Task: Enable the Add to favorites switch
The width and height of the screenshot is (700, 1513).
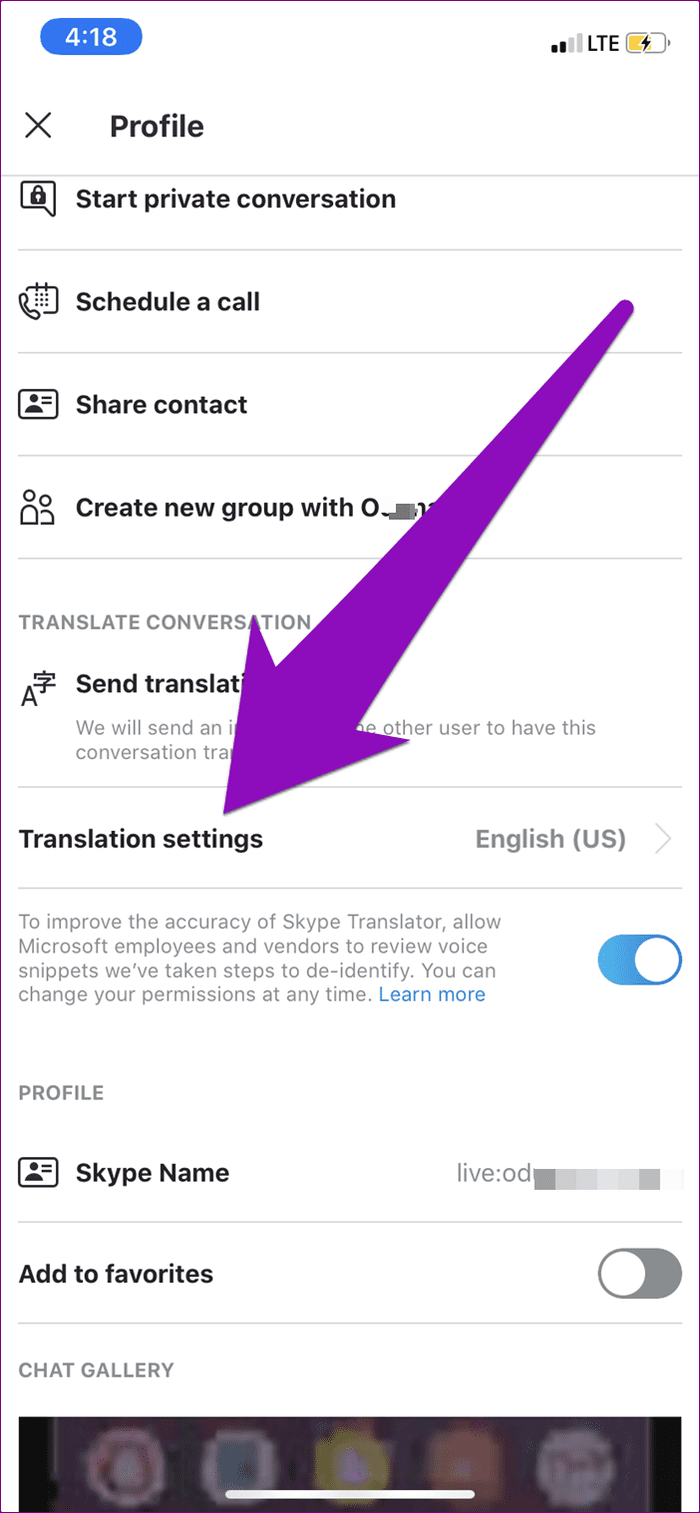Action: coord(639,1273)
